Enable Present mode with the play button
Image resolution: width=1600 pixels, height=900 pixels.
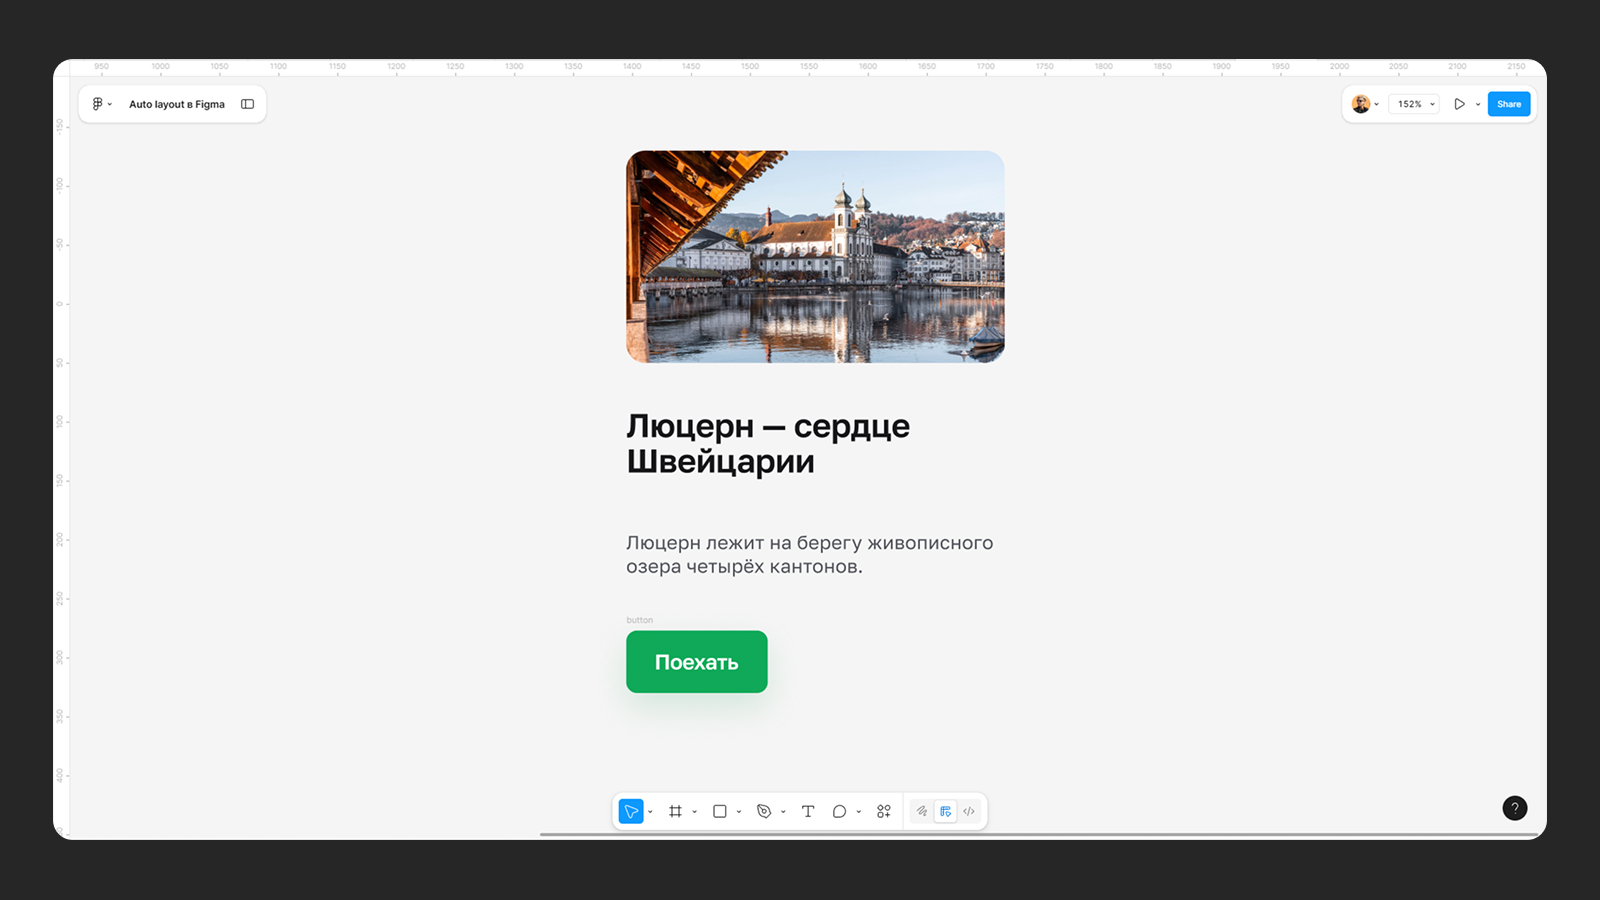pos(1459,103)
